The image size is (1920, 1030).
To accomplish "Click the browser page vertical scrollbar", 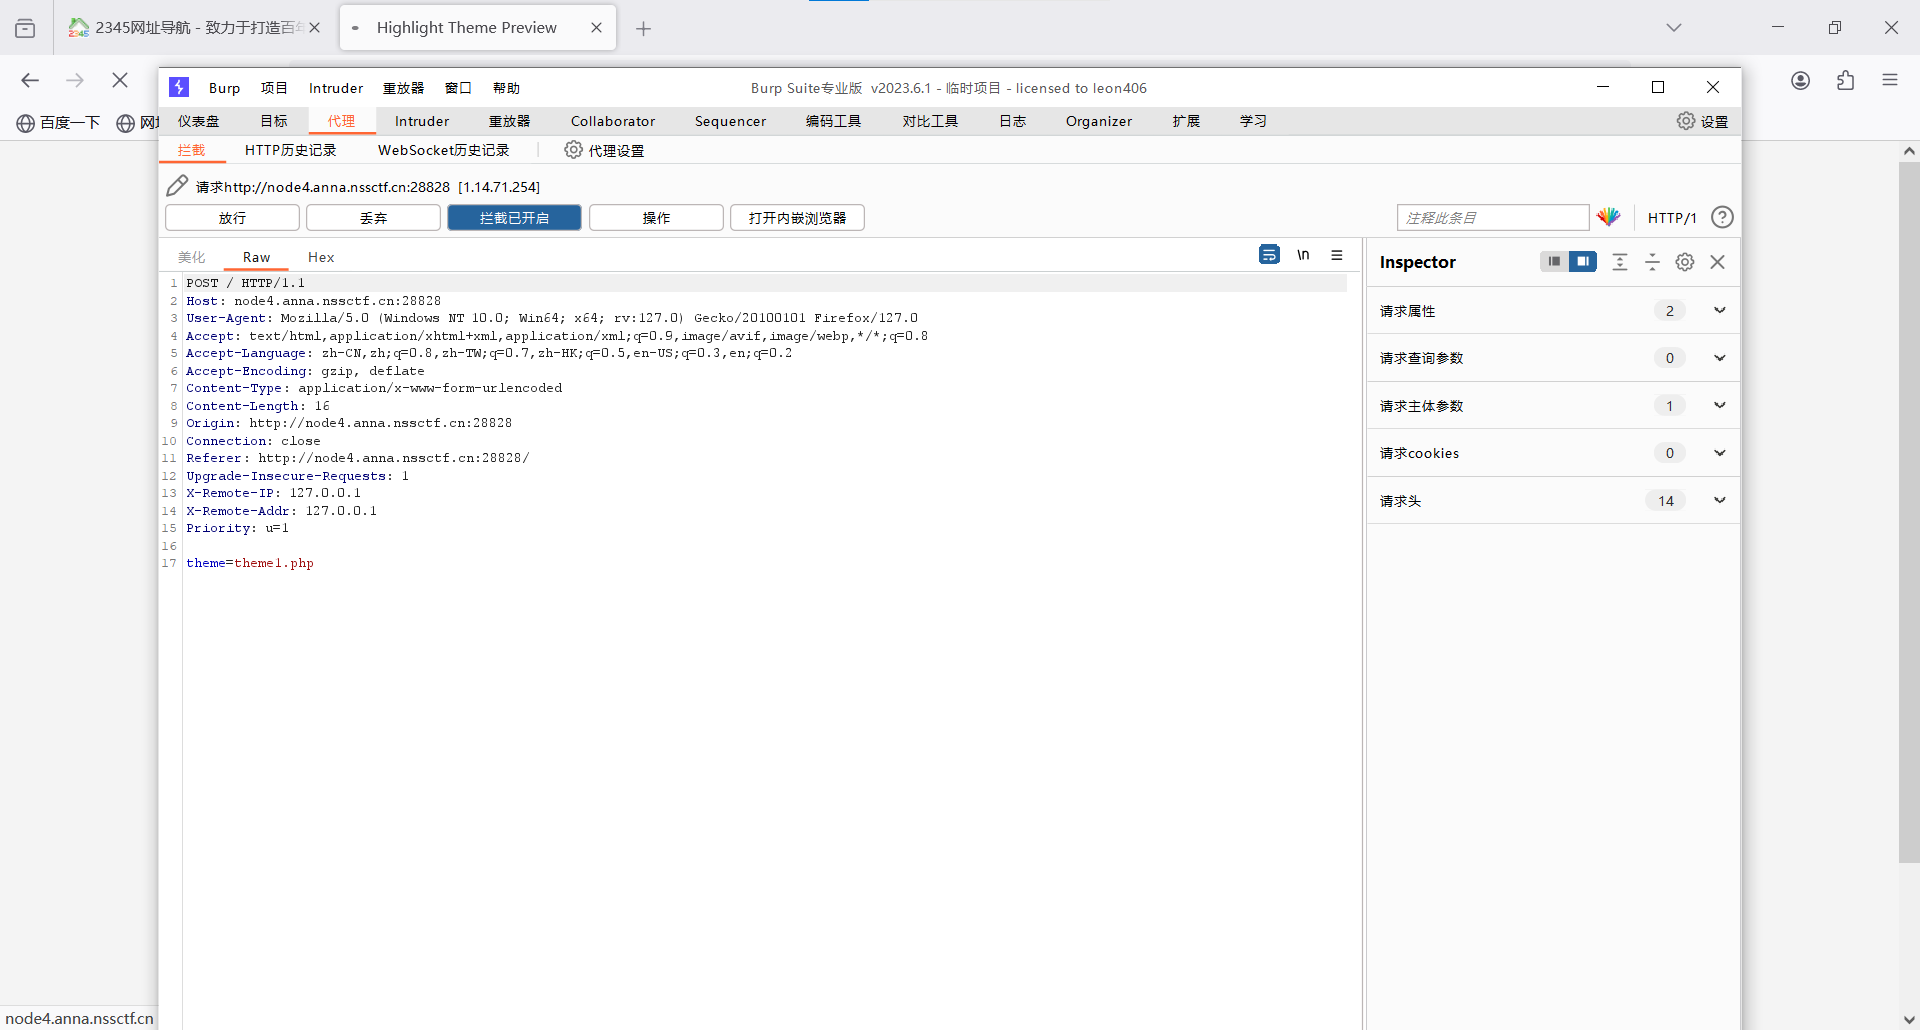I will (1909, 512).
